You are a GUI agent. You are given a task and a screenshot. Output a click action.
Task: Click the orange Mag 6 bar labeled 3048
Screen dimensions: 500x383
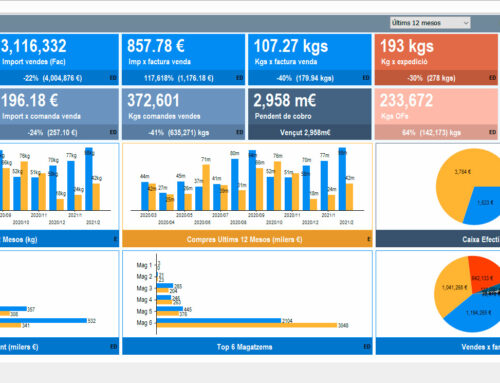tap(247, 325)
